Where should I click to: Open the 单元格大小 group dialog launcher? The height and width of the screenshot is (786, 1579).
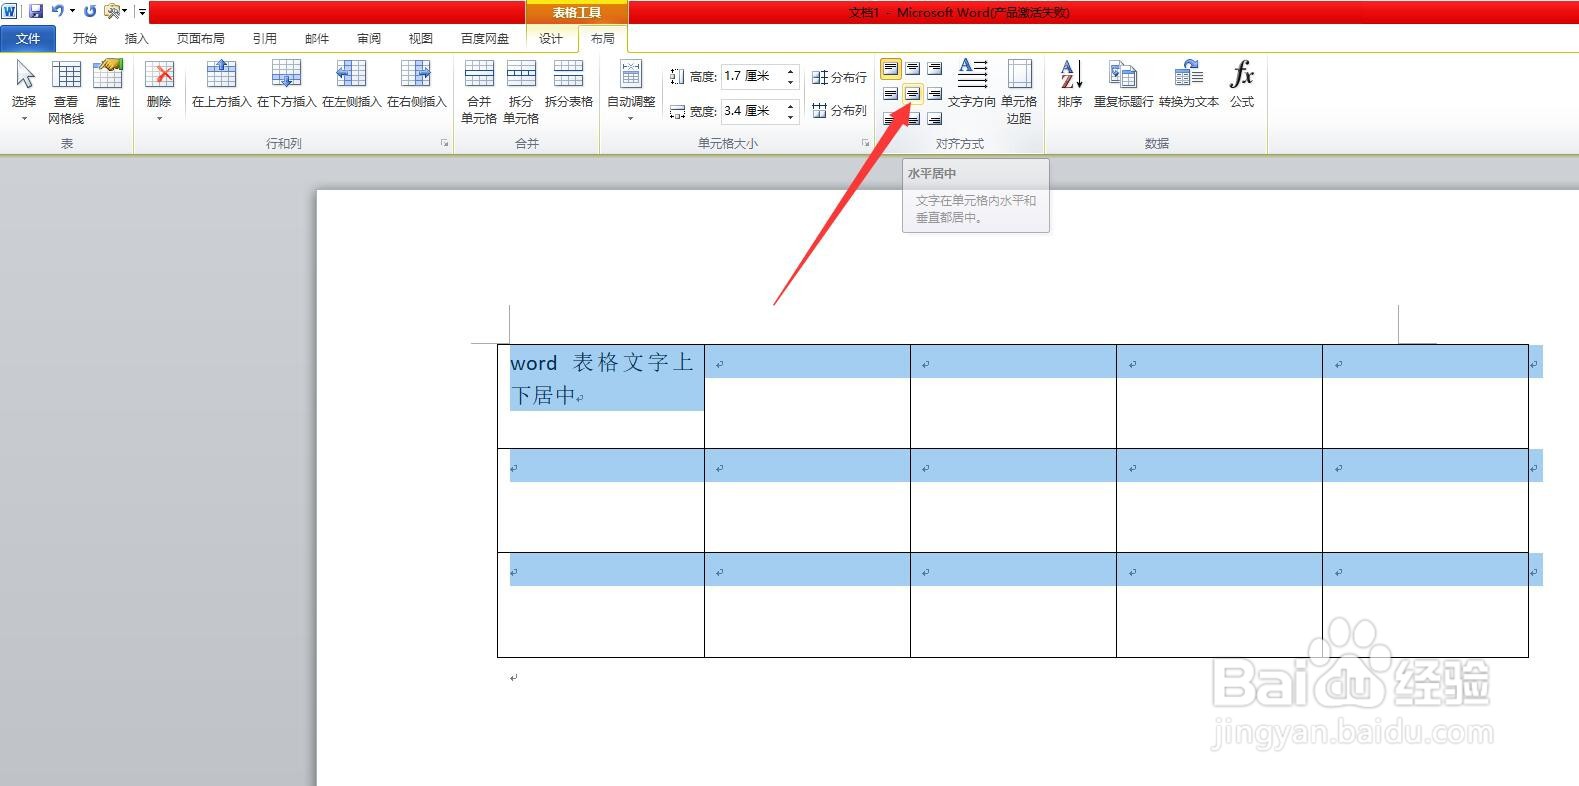(866, 144)
